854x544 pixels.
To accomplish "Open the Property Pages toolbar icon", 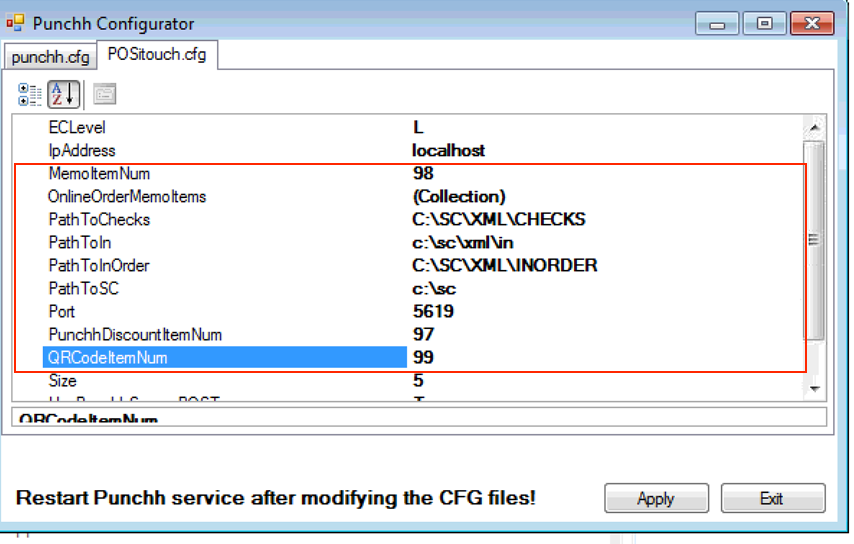I will point(105,94).
